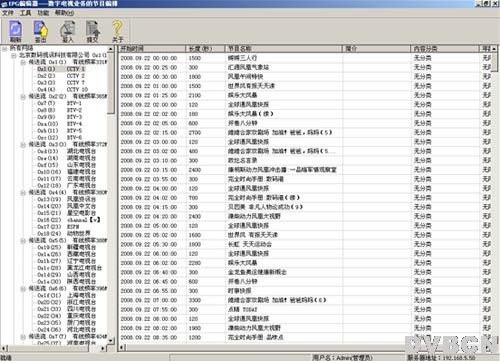Click the tree panel scroll-down arrow

pyautogui.click(x=111, y=341)
